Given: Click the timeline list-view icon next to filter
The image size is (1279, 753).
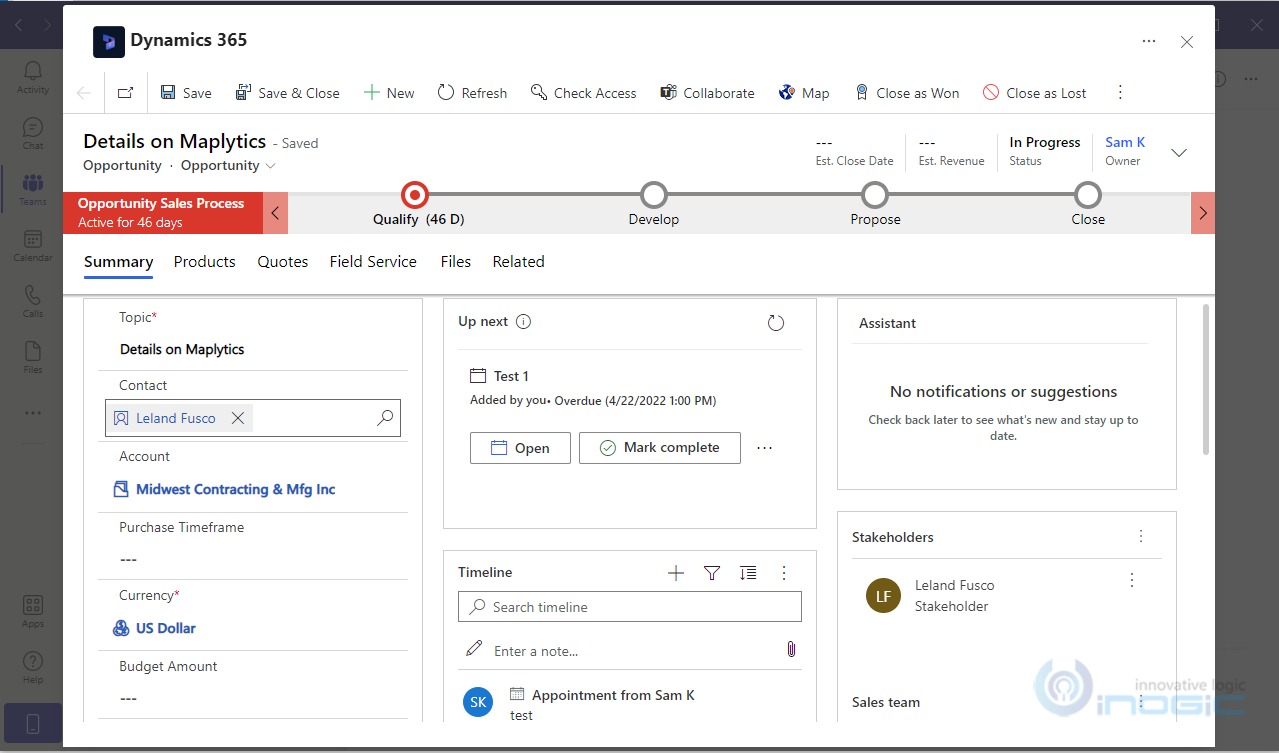Looking at the screenshot, I should pos(748,573).
